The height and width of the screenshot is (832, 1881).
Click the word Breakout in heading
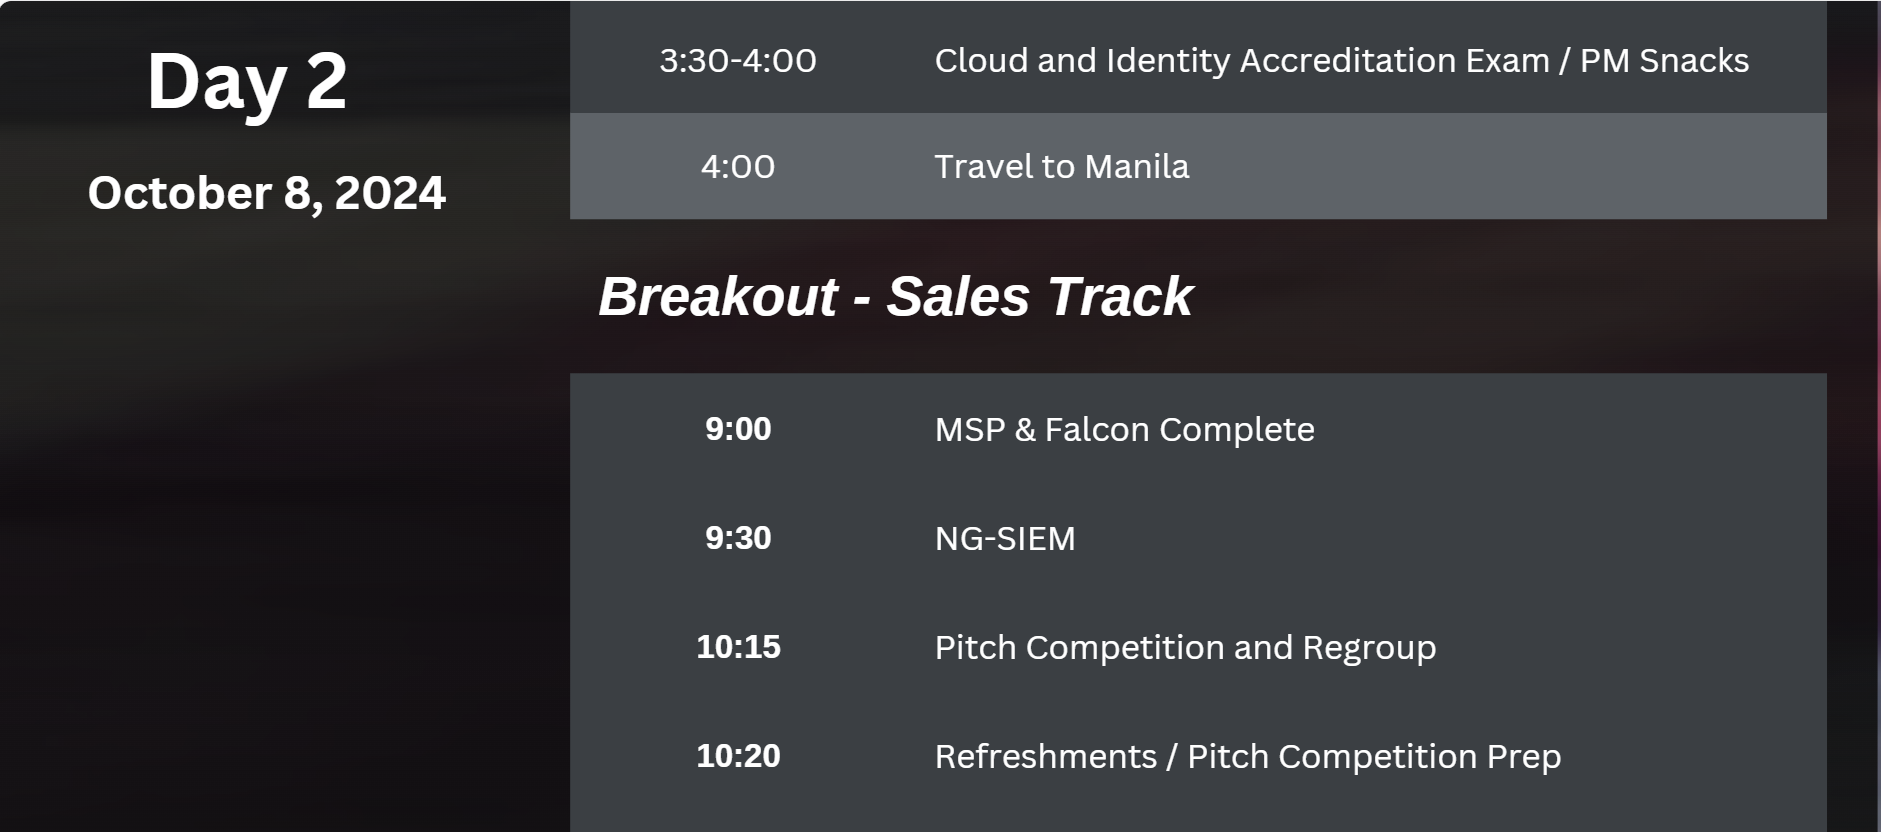[718, 296]
